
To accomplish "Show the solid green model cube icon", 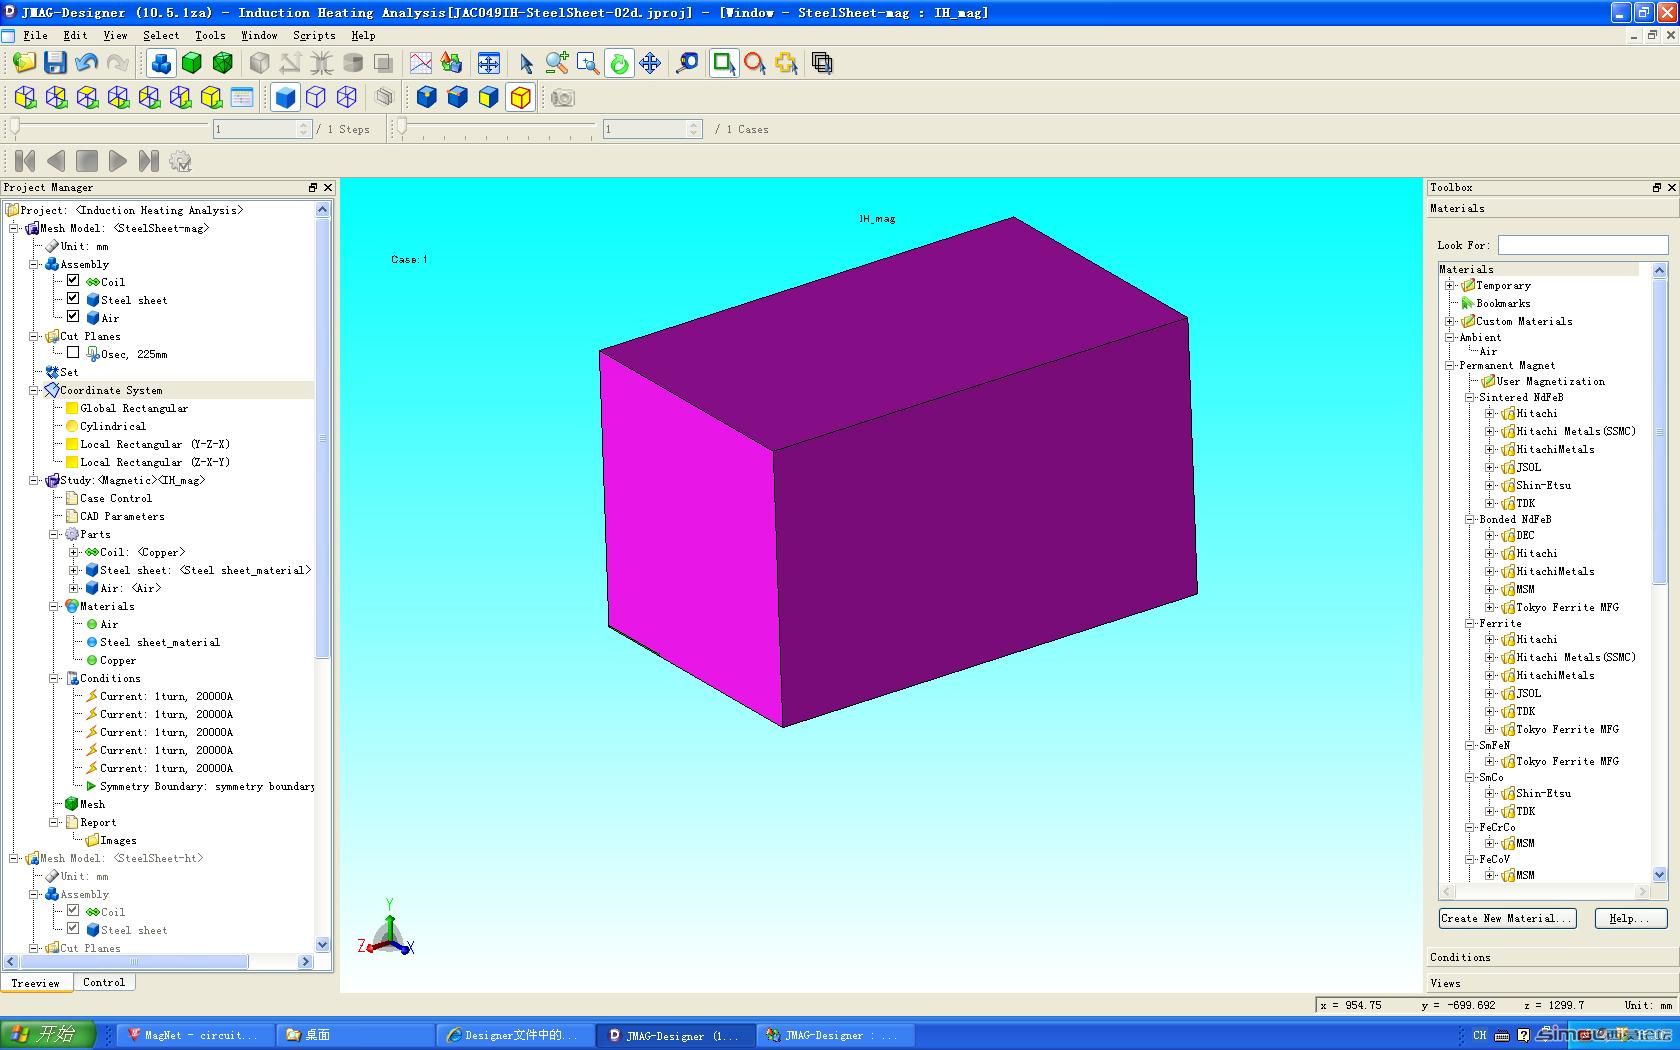I will coord(192,63).
